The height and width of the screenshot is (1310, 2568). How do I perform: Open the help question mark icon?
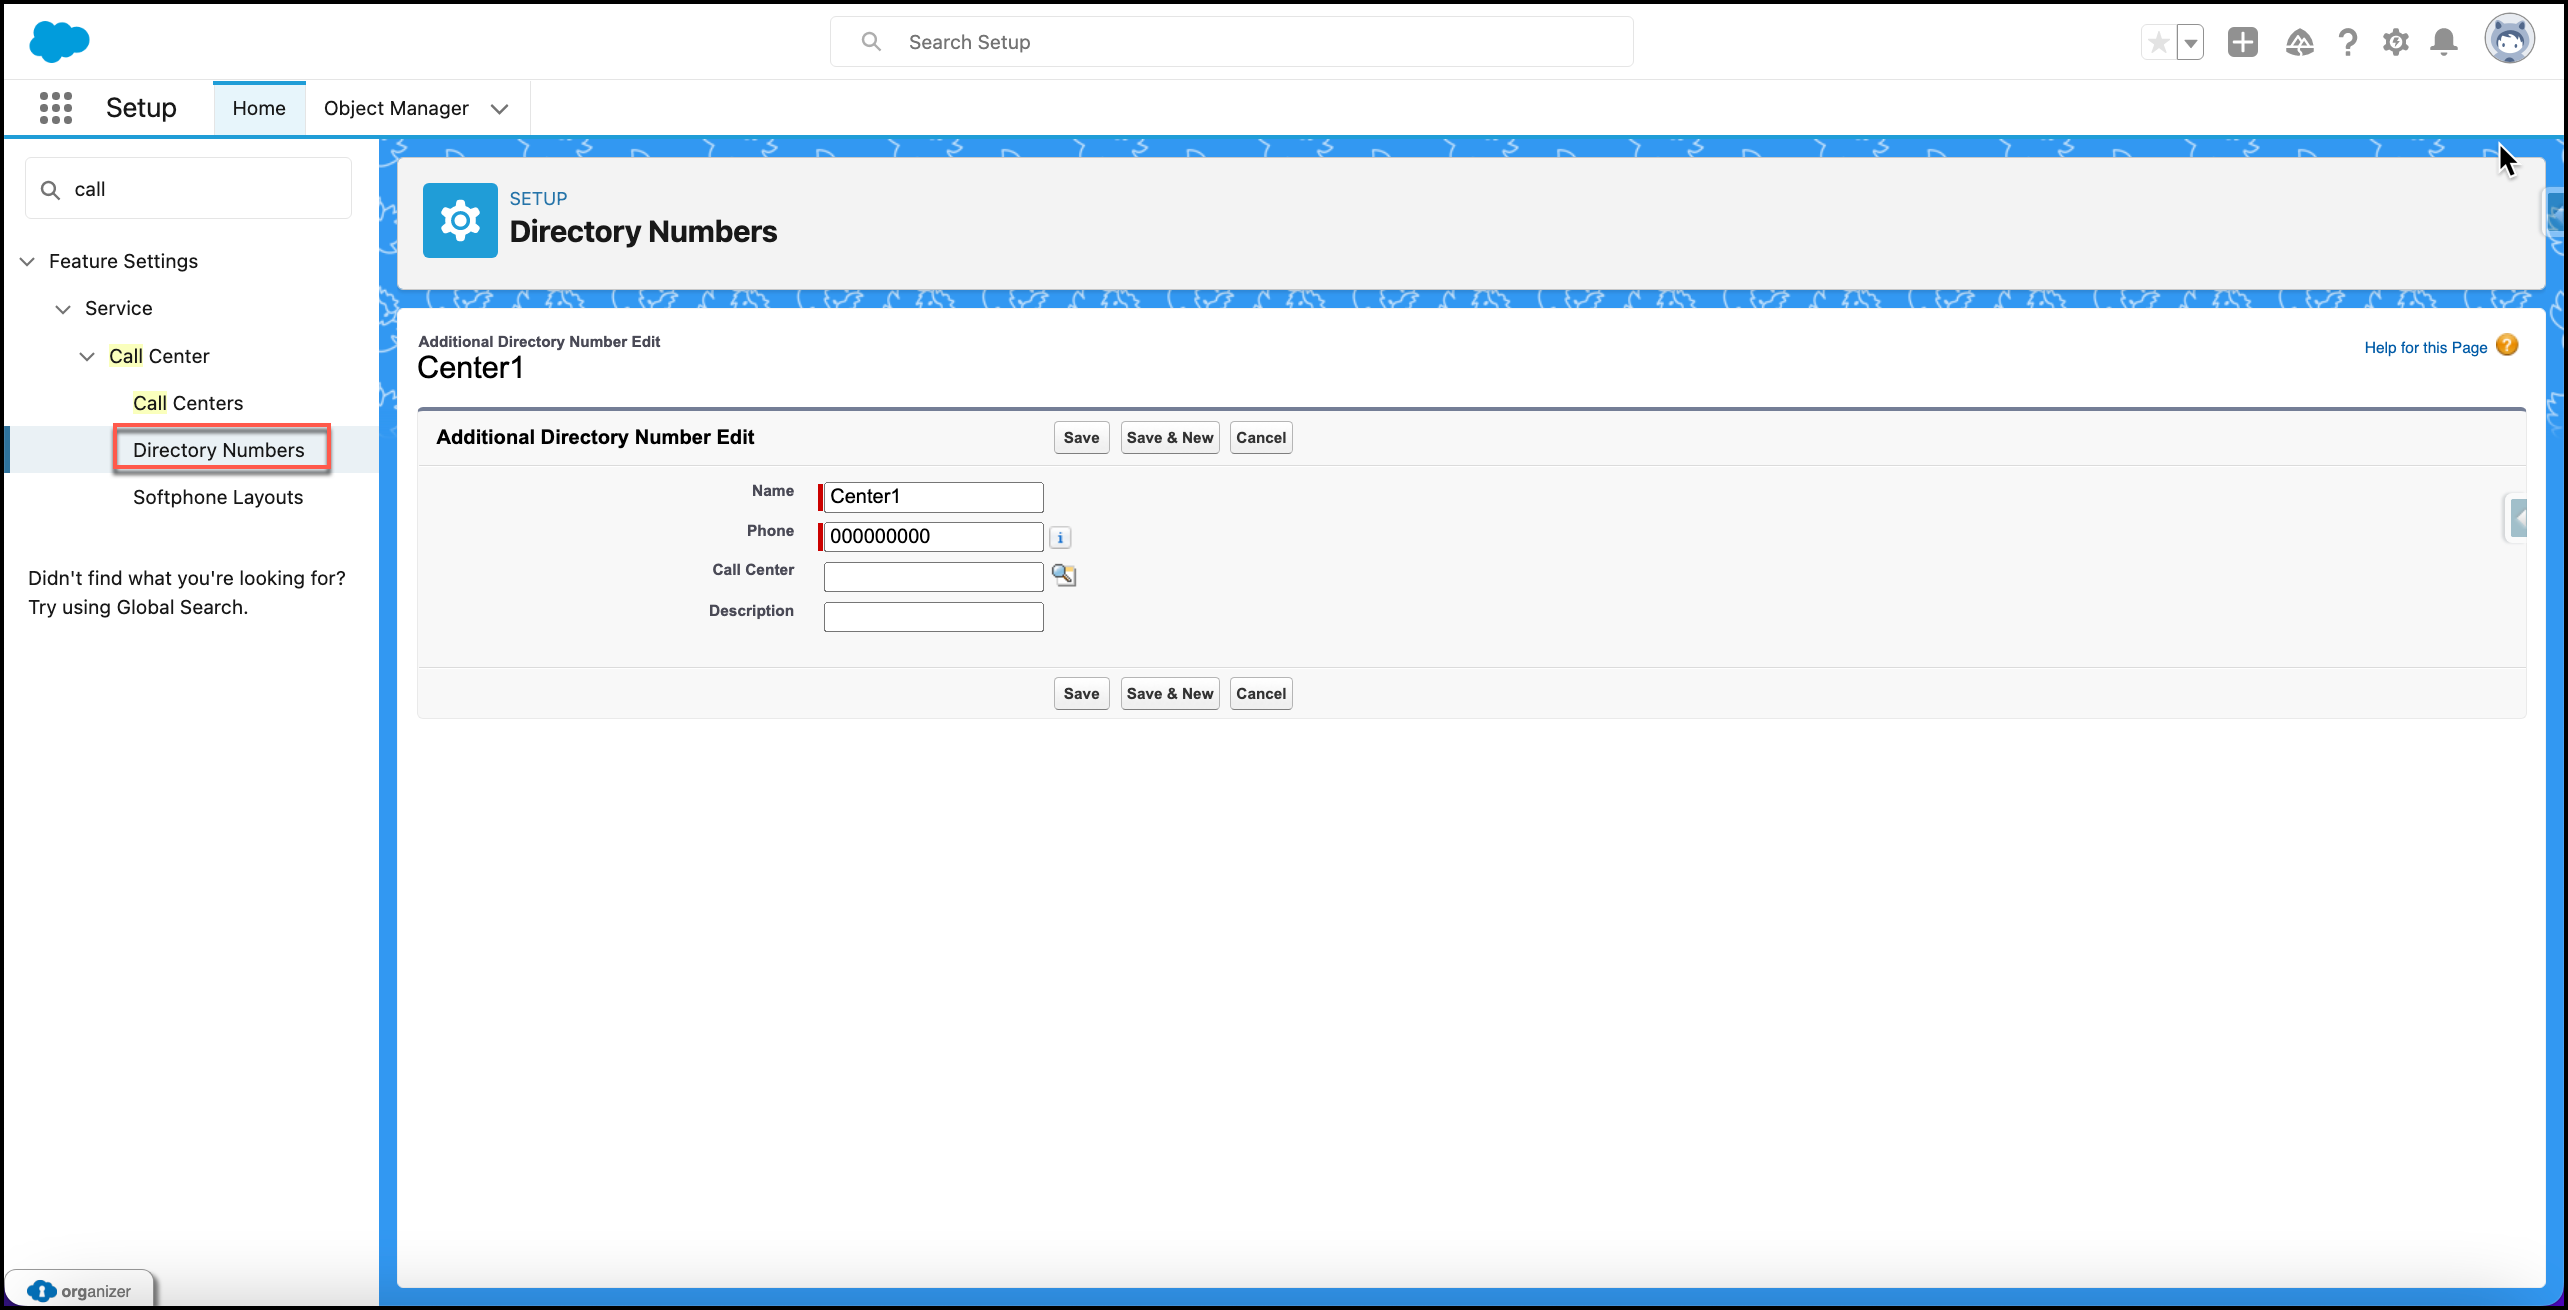(x=2347, y=42)
